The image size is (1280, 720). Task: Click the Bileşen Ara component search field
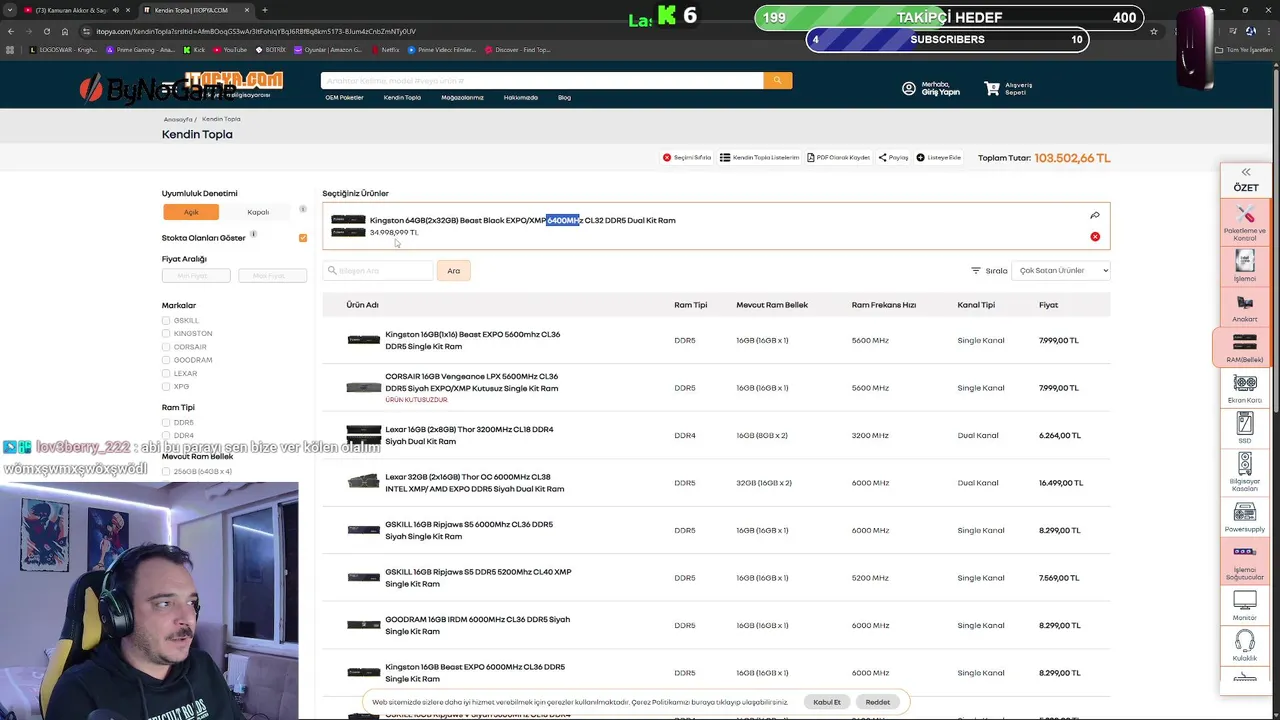coord(378,270)
